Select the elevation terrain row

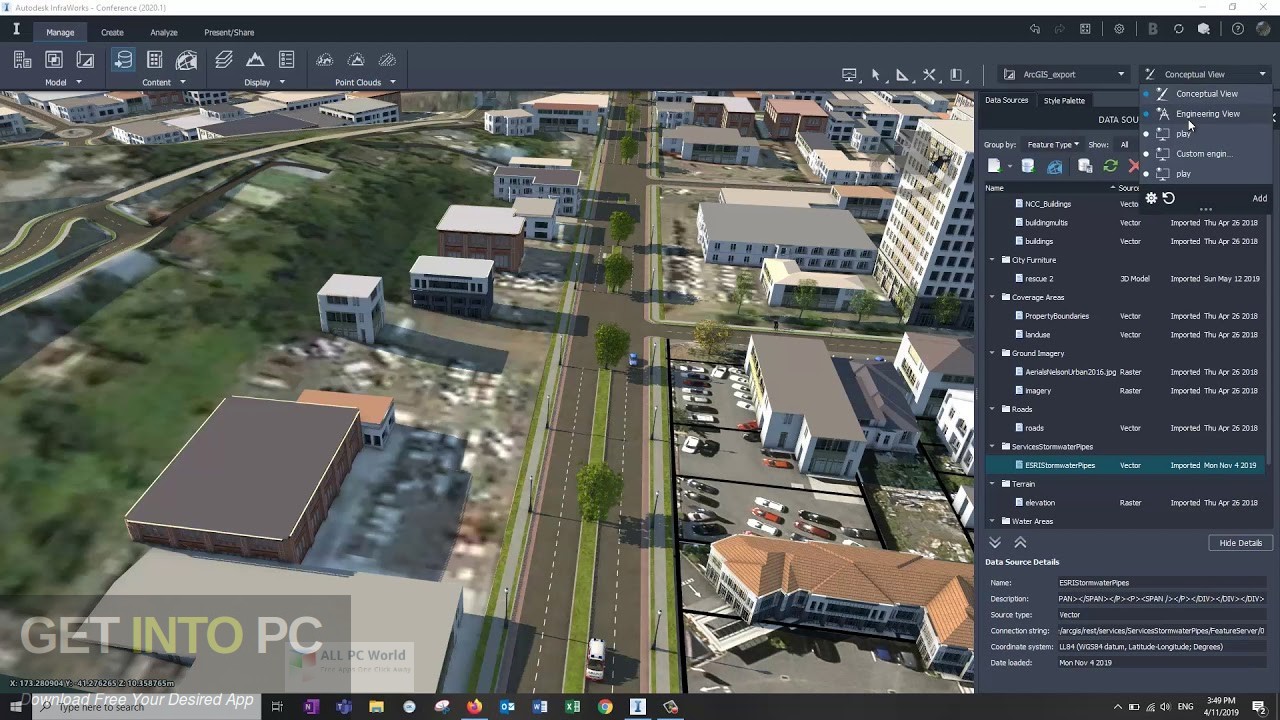point(1125,503)
